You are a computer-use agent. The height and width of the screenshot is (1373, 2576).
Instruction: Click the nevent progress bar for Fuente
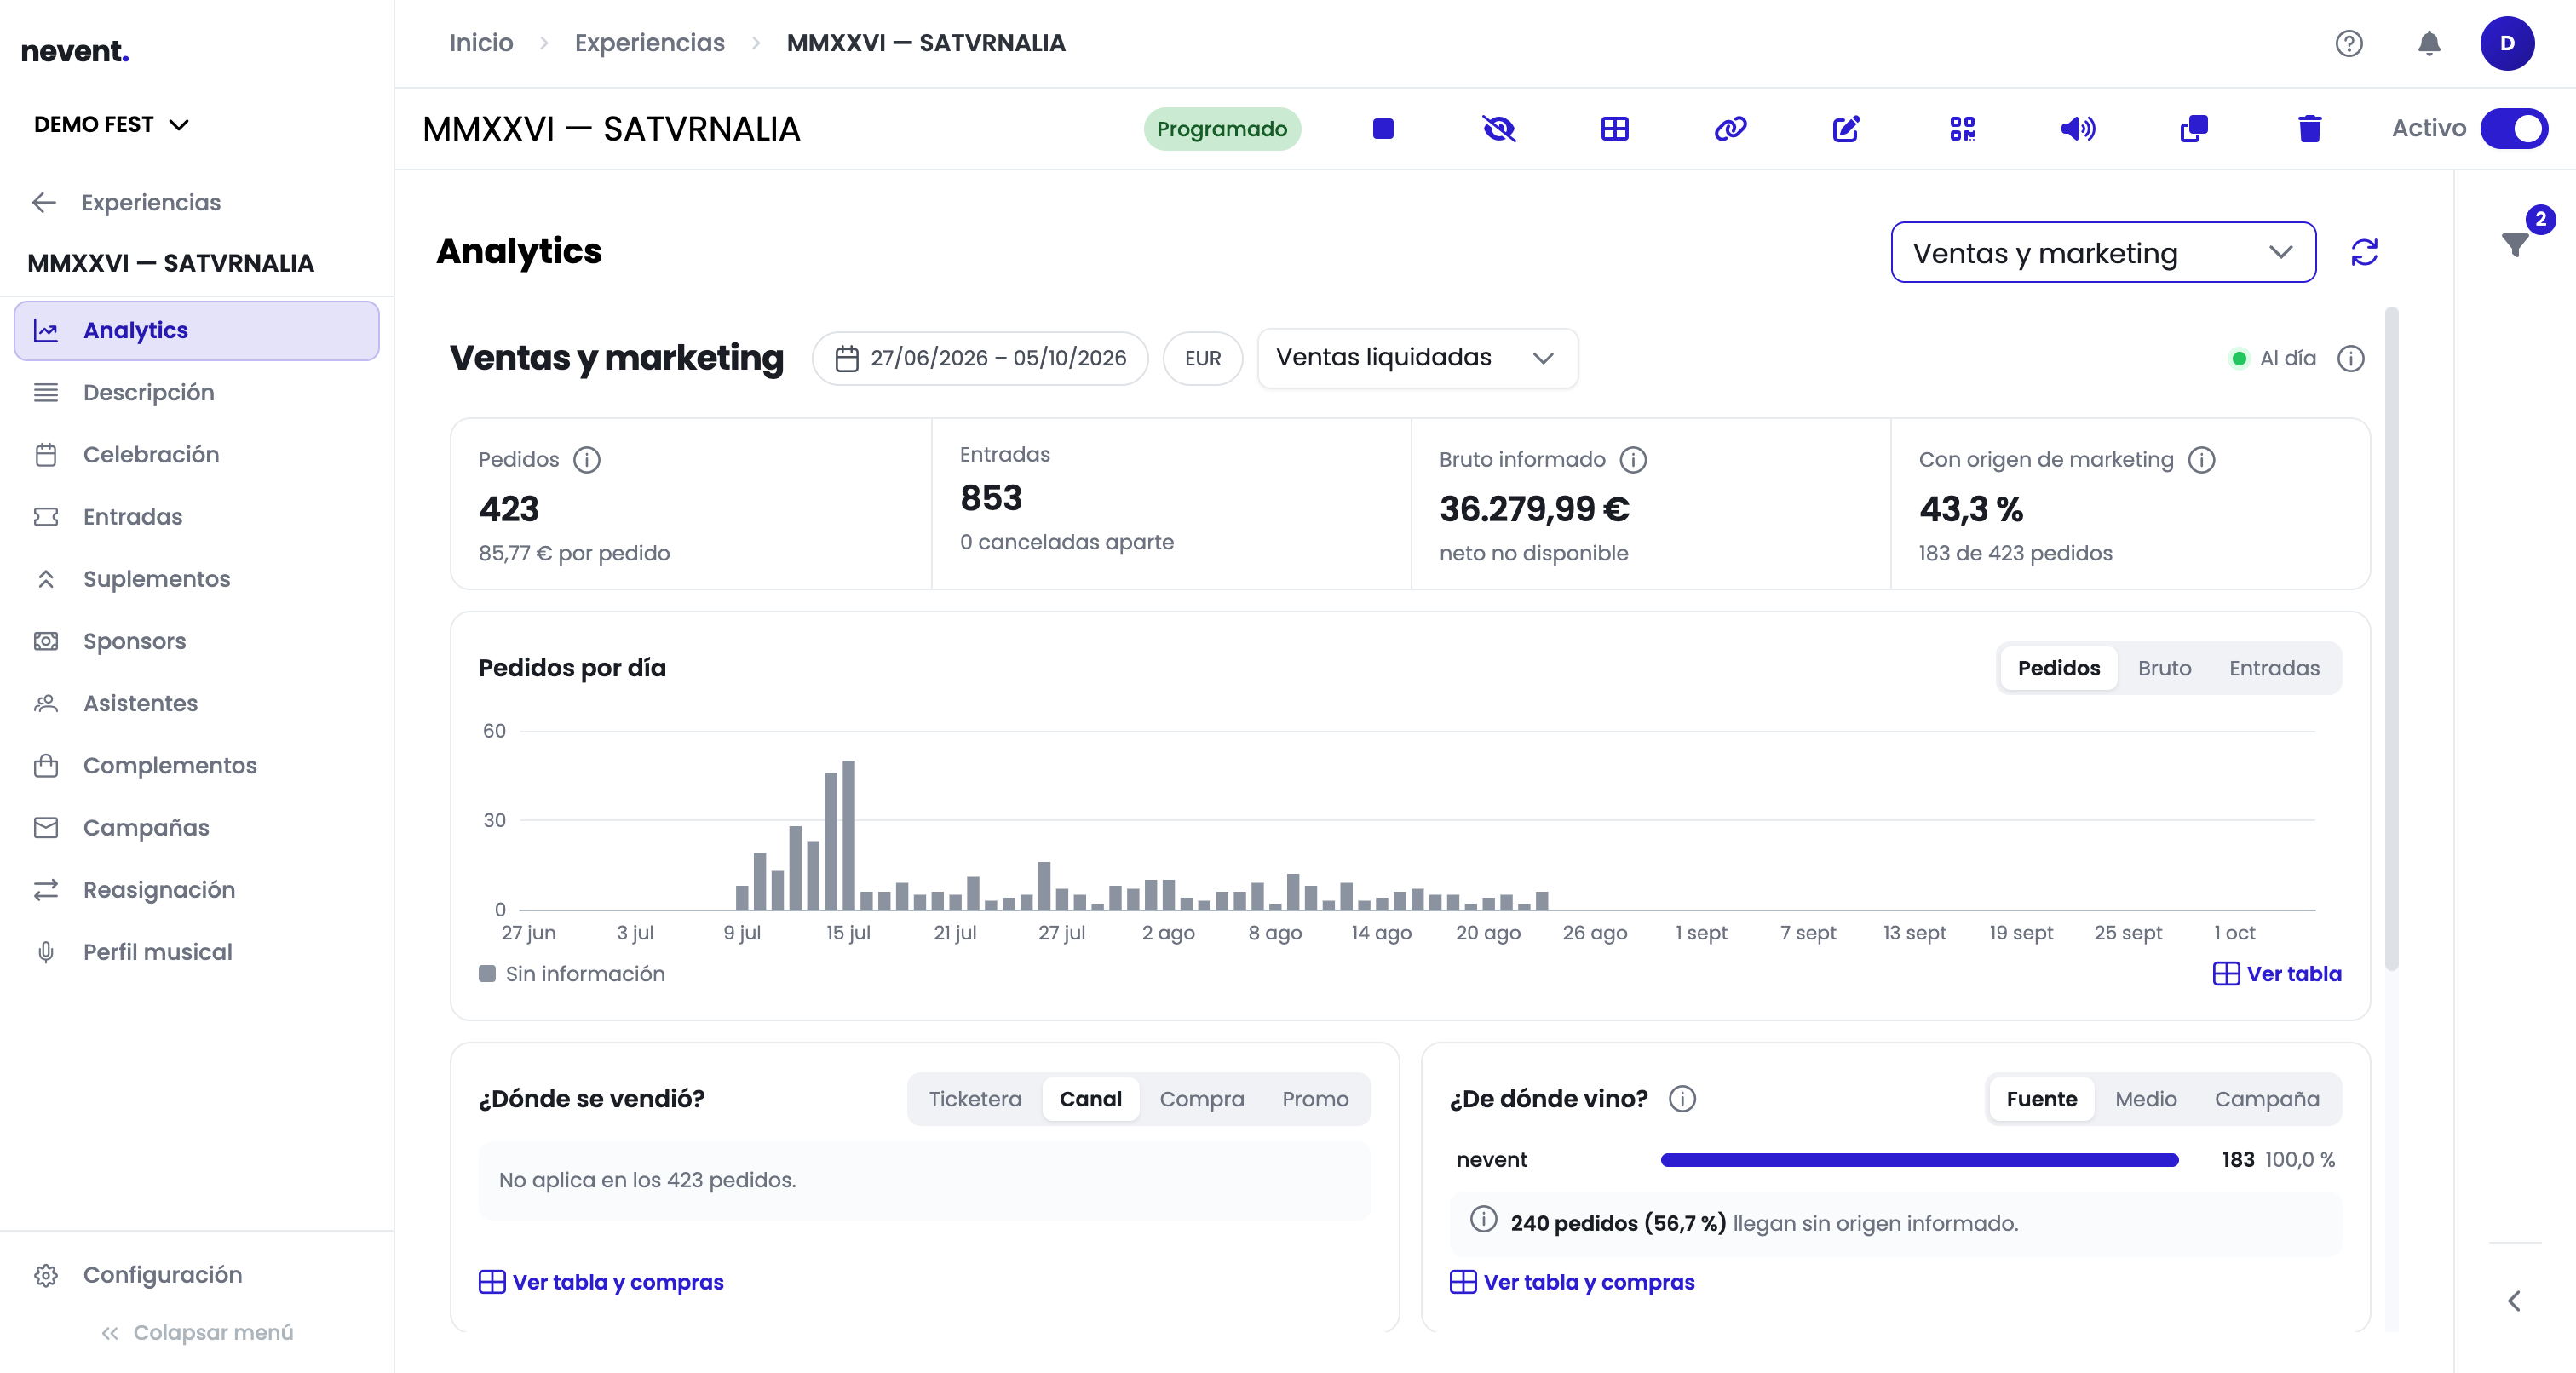pos(1919,1160)
